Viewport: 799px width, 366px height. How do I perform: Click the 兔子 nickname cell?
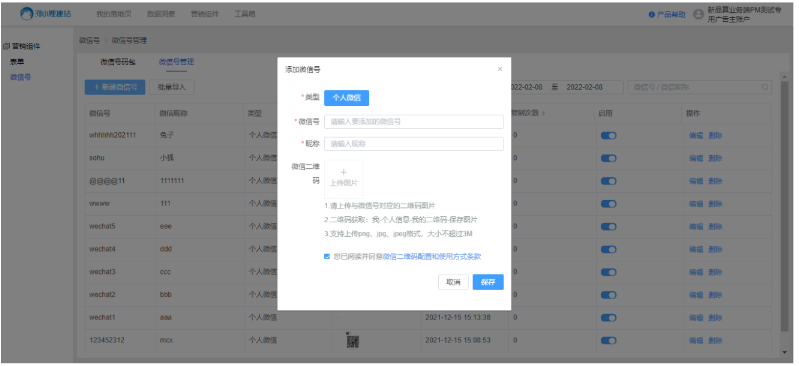167,136
